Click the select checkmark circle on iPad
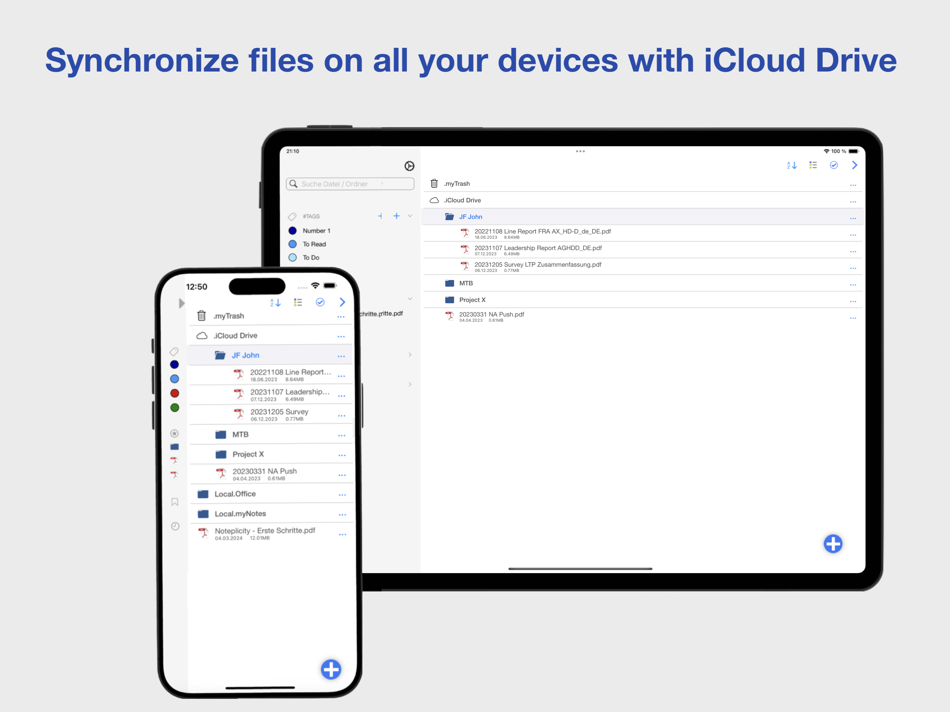The image size is (950, 712). click(834, 165)
